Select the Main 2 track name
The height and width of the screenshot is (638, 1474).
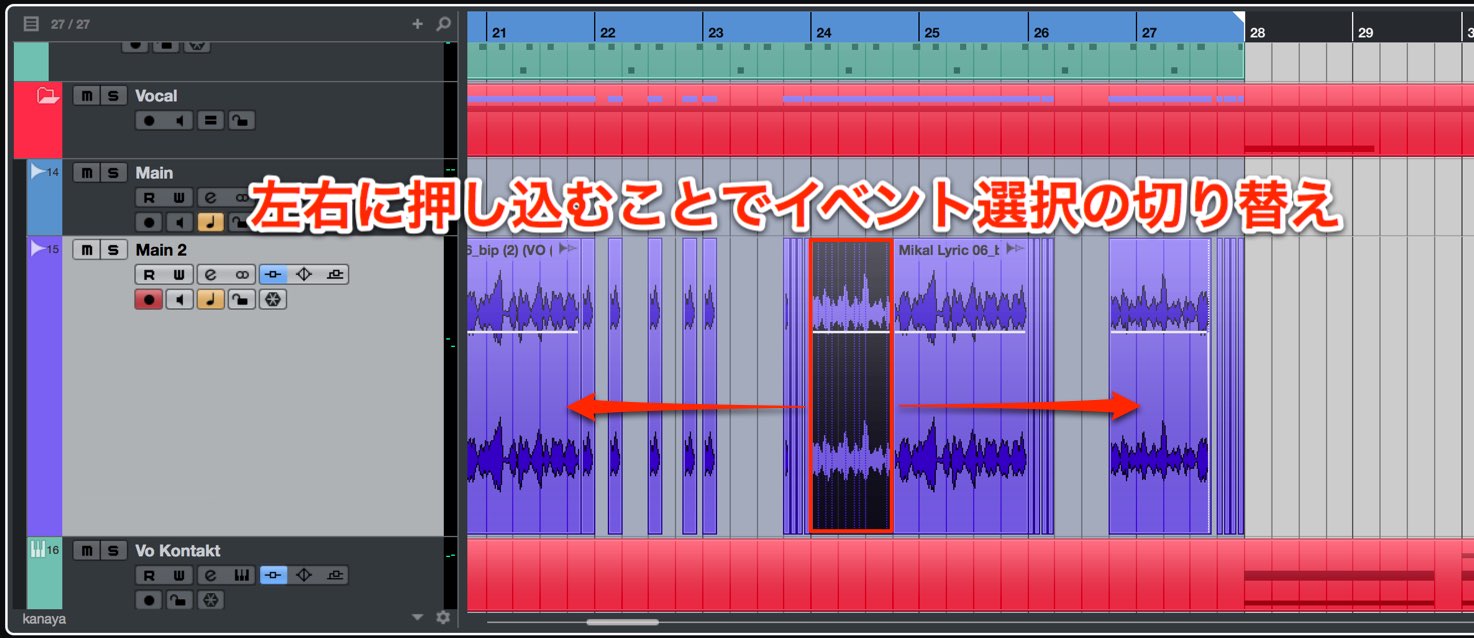click(161, 250)
